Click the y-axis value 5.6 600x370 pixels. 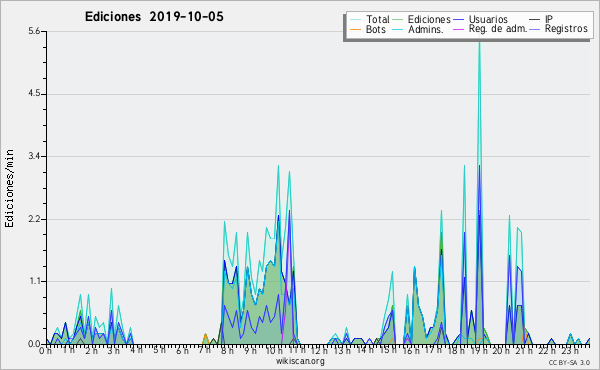pyautogui.click(x=34, y=31)
